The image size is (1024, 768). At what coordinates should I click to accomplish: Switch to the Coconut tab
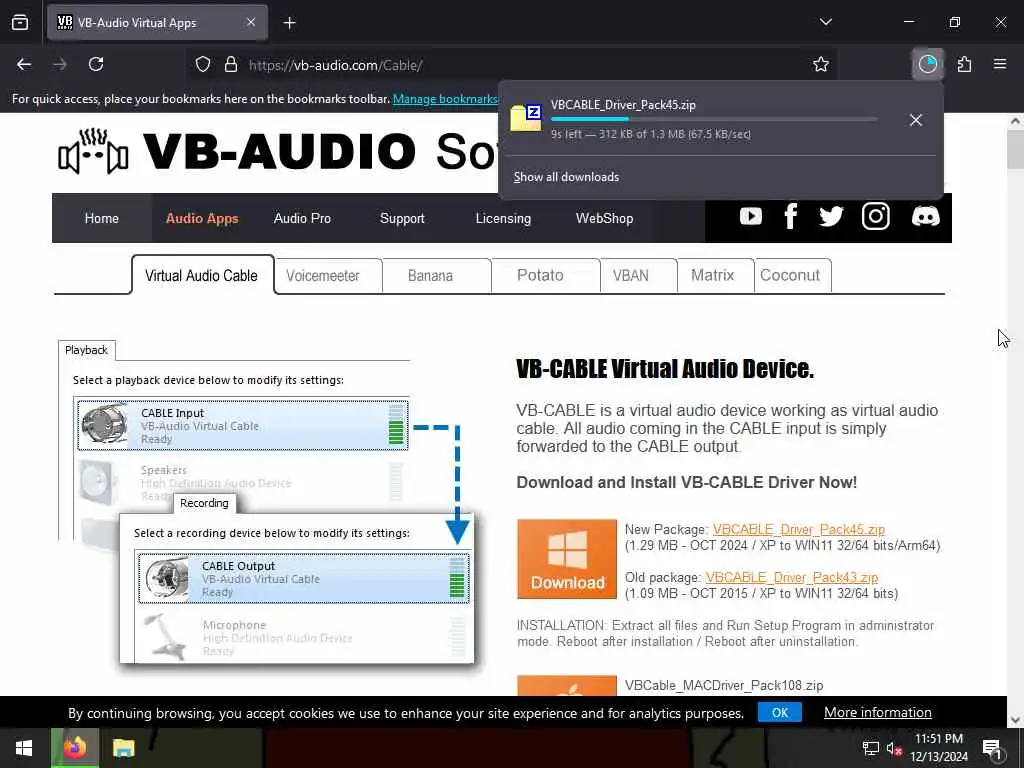tap(793, 276)
